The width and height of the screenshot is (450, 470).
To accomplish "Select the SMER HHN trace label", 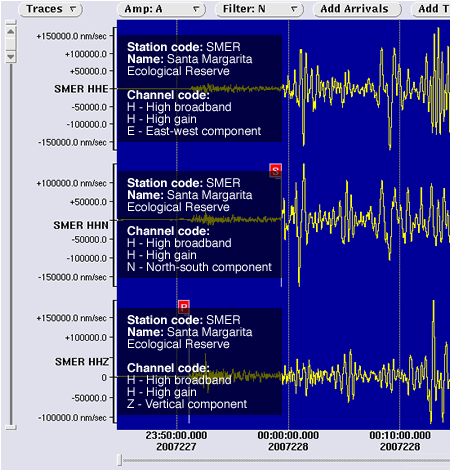I will click(x=81, y=225).
